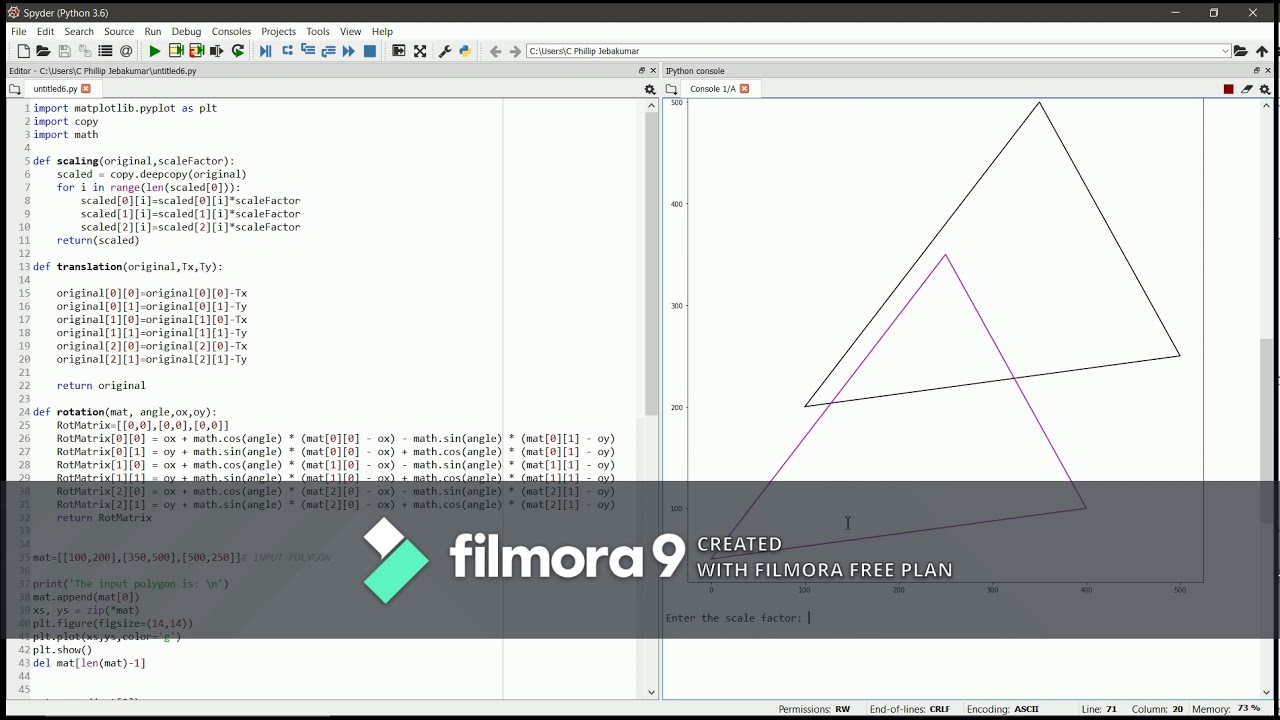The height and width of the screenshot is (720, 1280).
Task: Click the 'import math' line
Action: pos(66,135)
